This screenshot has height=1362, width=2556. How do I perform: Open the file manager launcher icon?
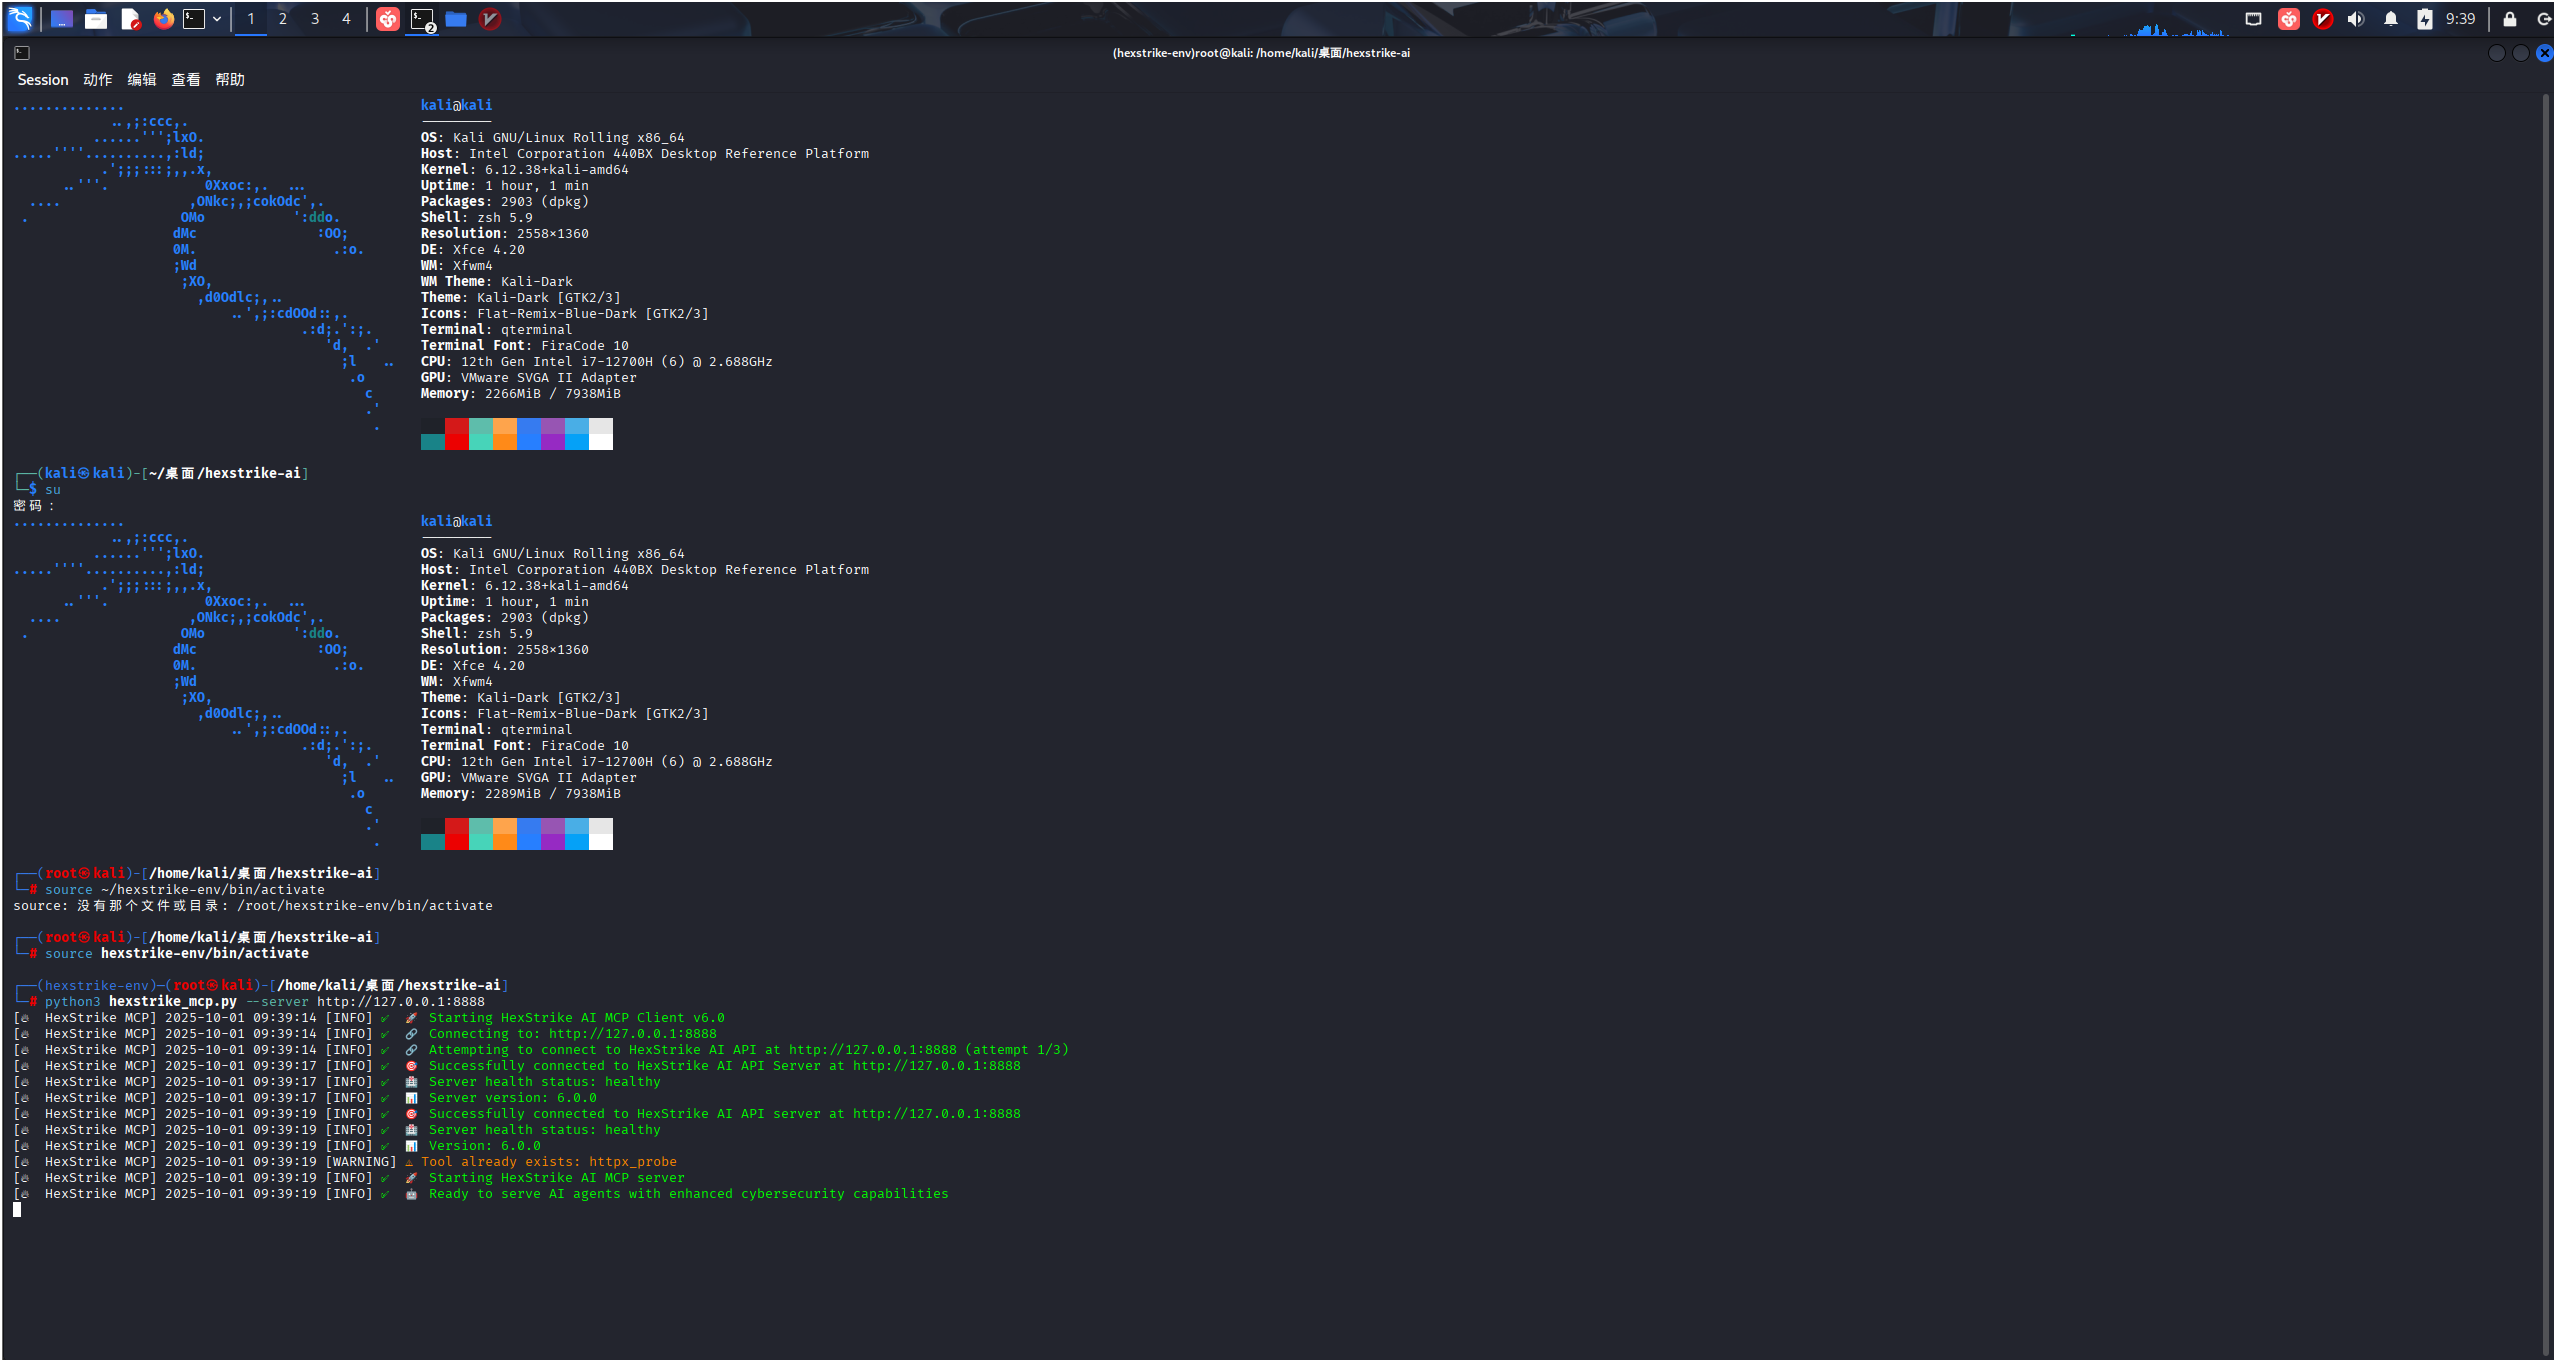coord(96,19)
